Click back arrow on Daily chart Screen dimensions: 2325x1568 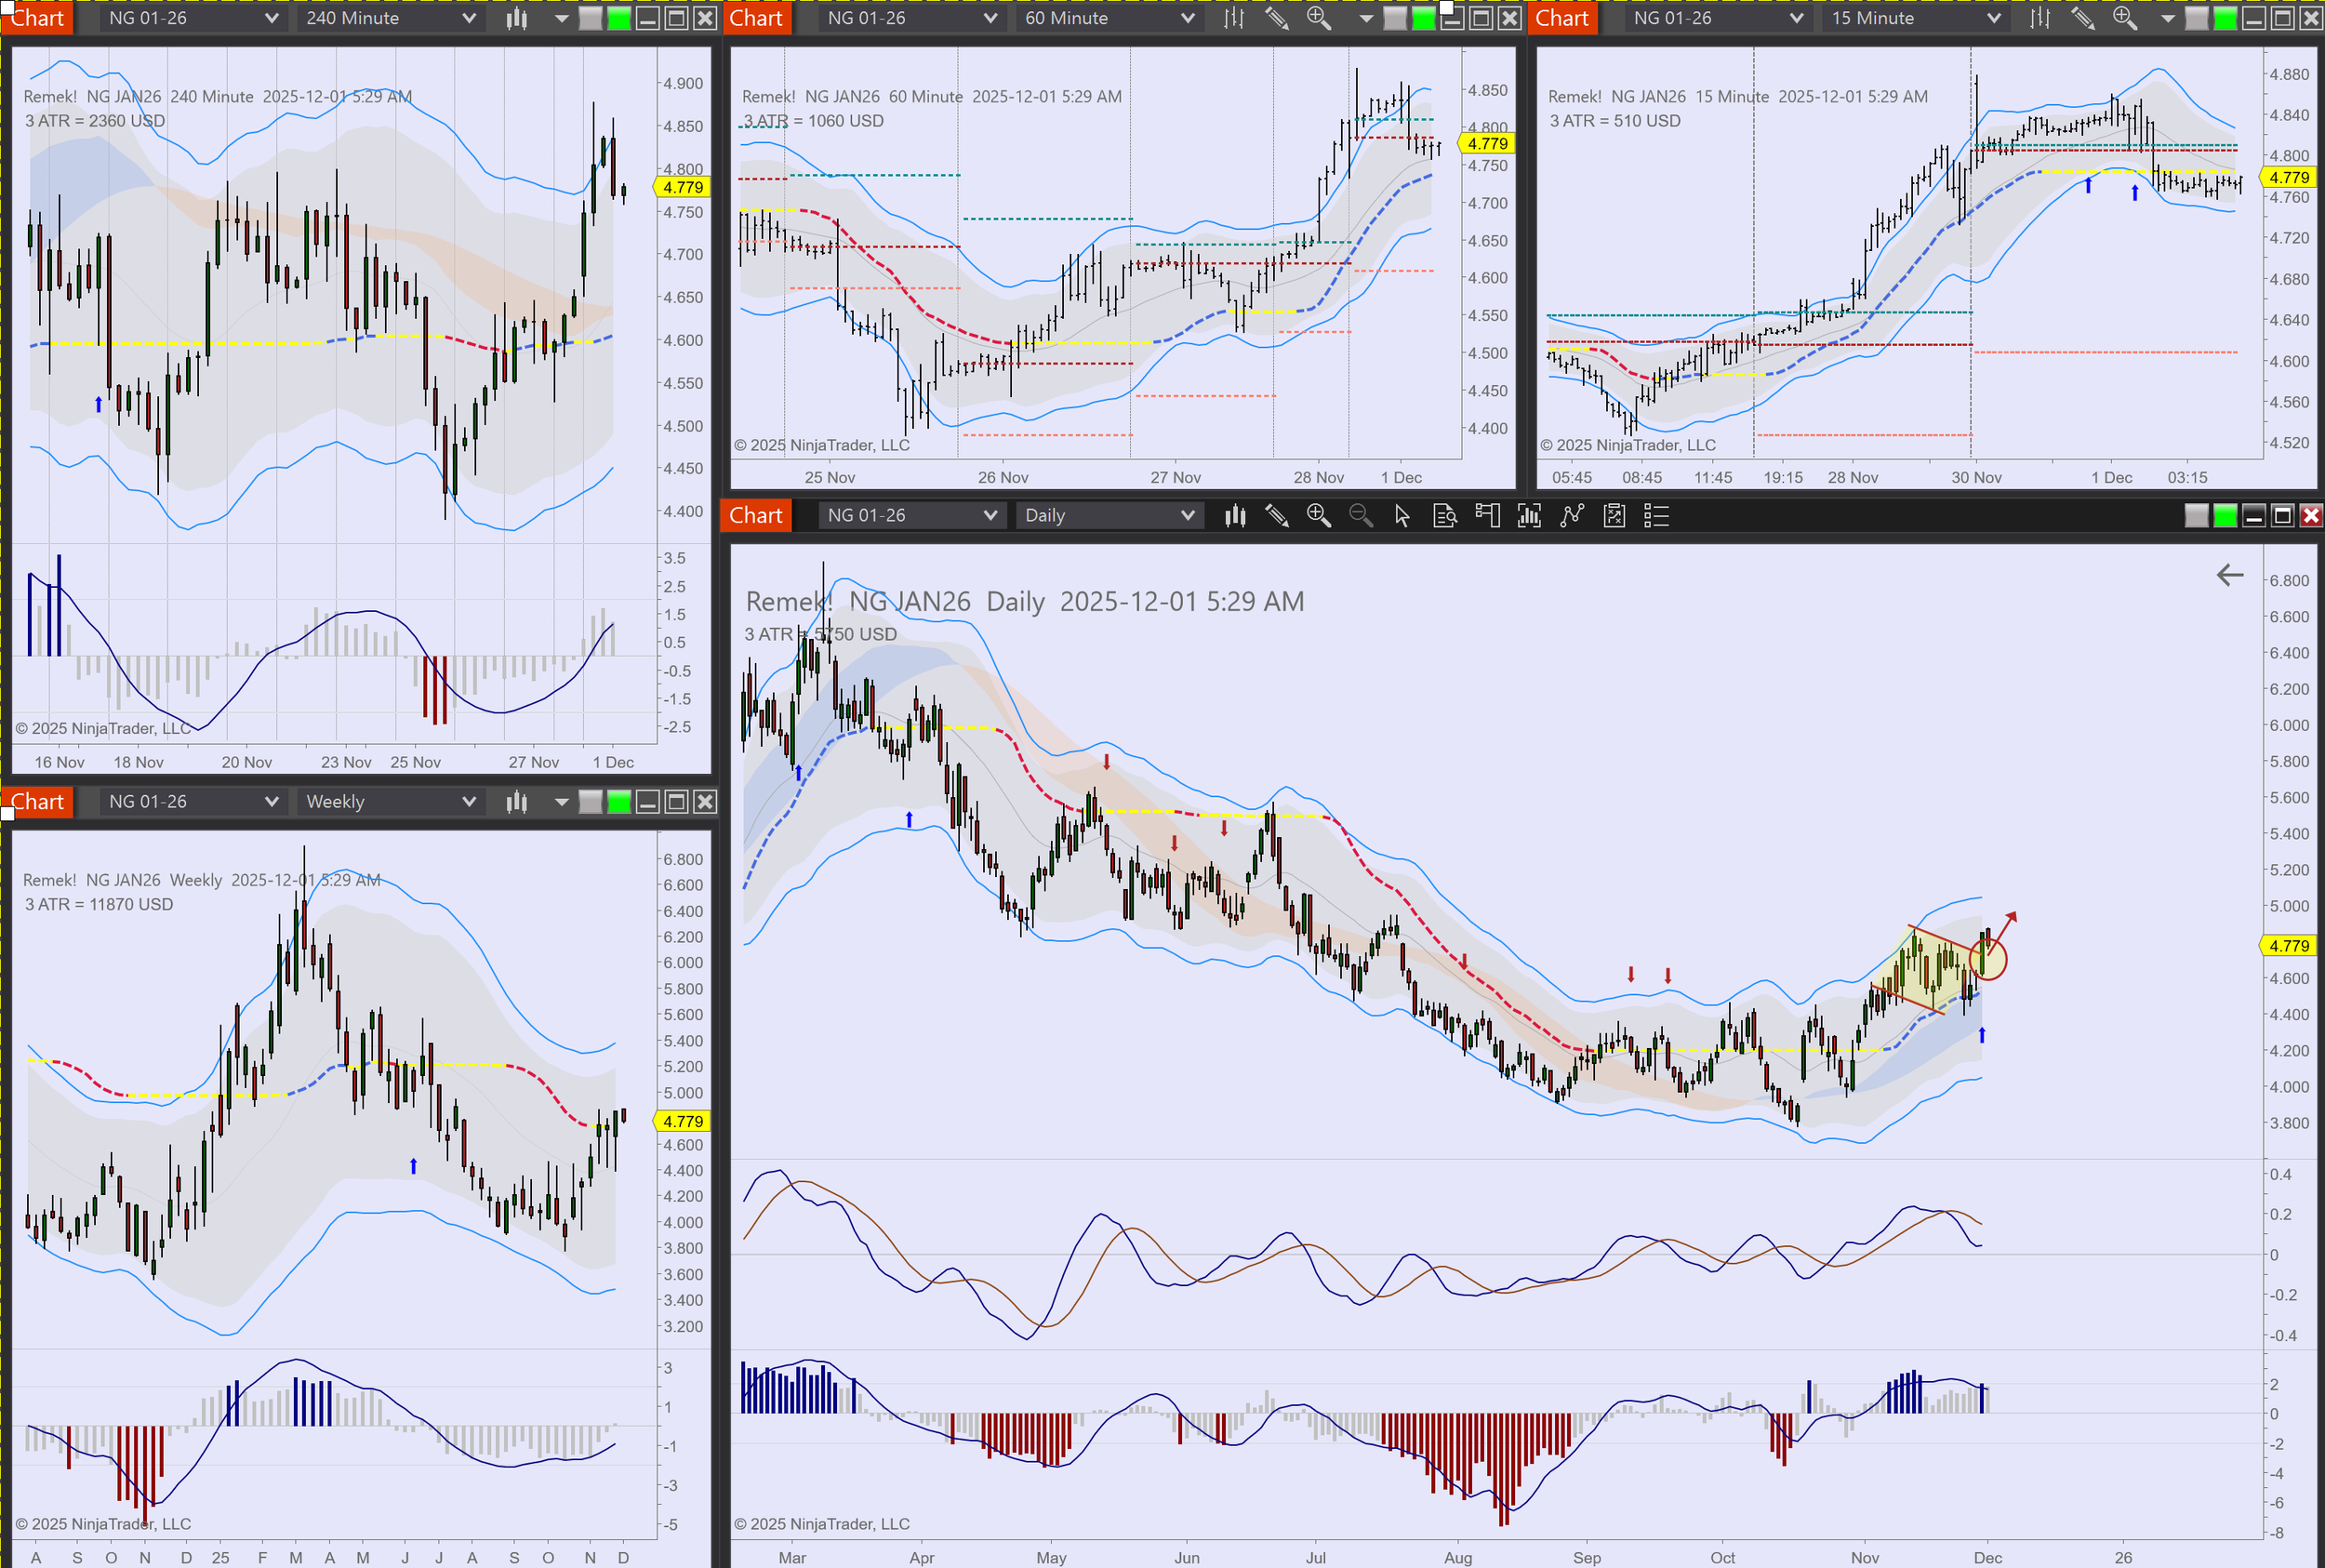tap(2229, 575)
